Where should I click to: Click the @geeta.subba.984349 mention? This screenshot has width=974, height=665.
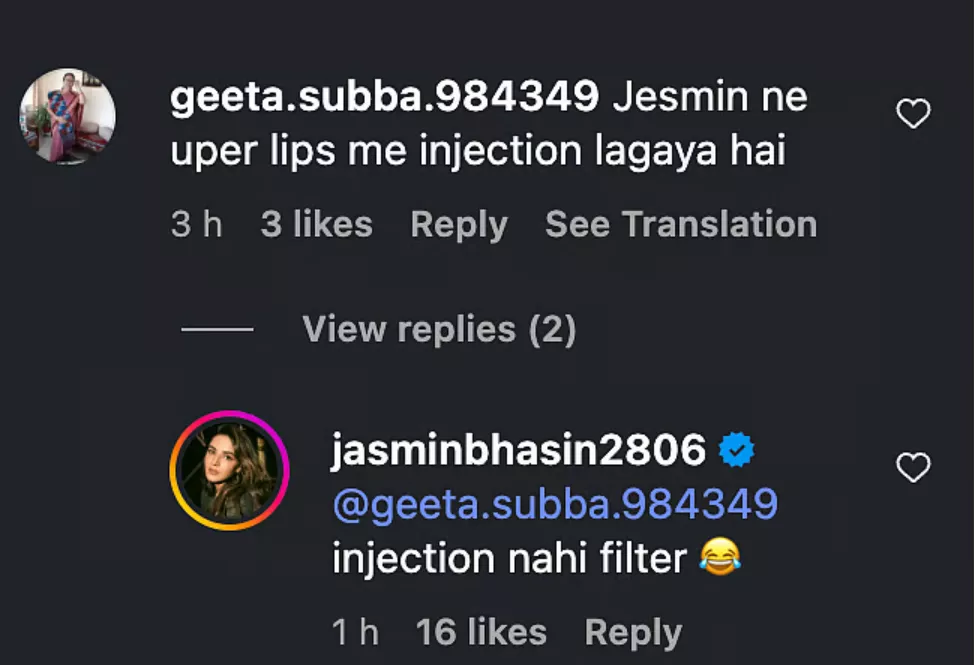coord(554,504)
